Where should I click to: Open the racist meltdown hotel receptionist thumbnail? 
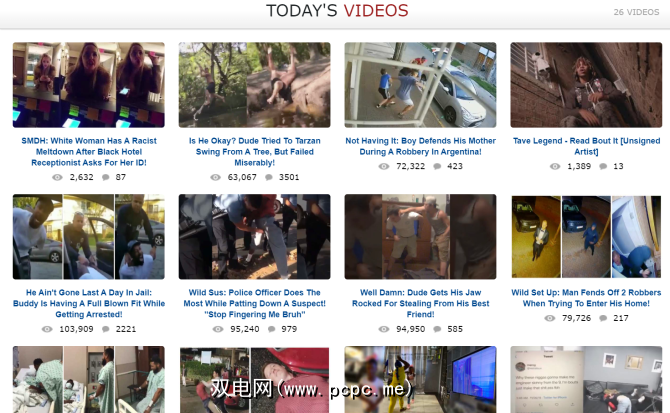88,85
